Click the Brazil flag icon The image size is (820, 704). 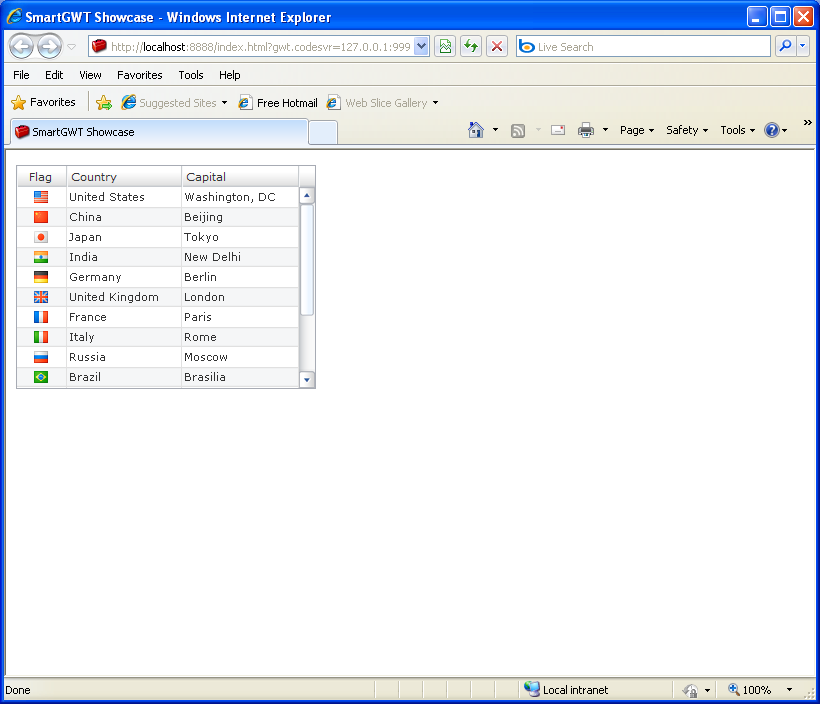(x=41, y=377)
